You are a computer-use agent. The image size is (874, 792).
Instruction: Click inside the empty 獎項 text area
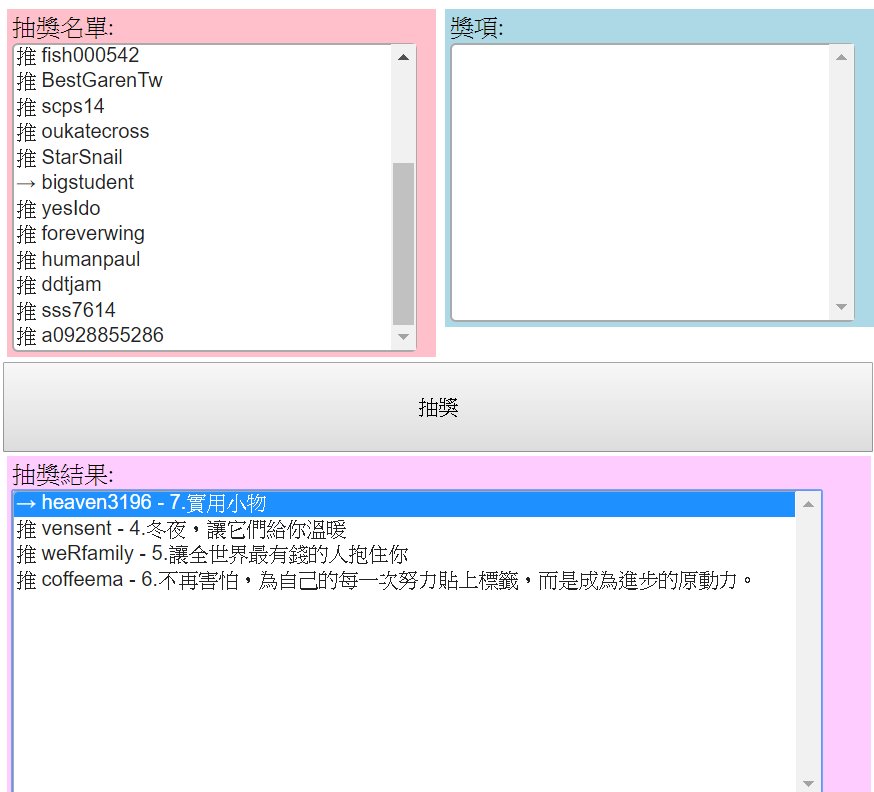pyautogui.click(x=640, y=182)
